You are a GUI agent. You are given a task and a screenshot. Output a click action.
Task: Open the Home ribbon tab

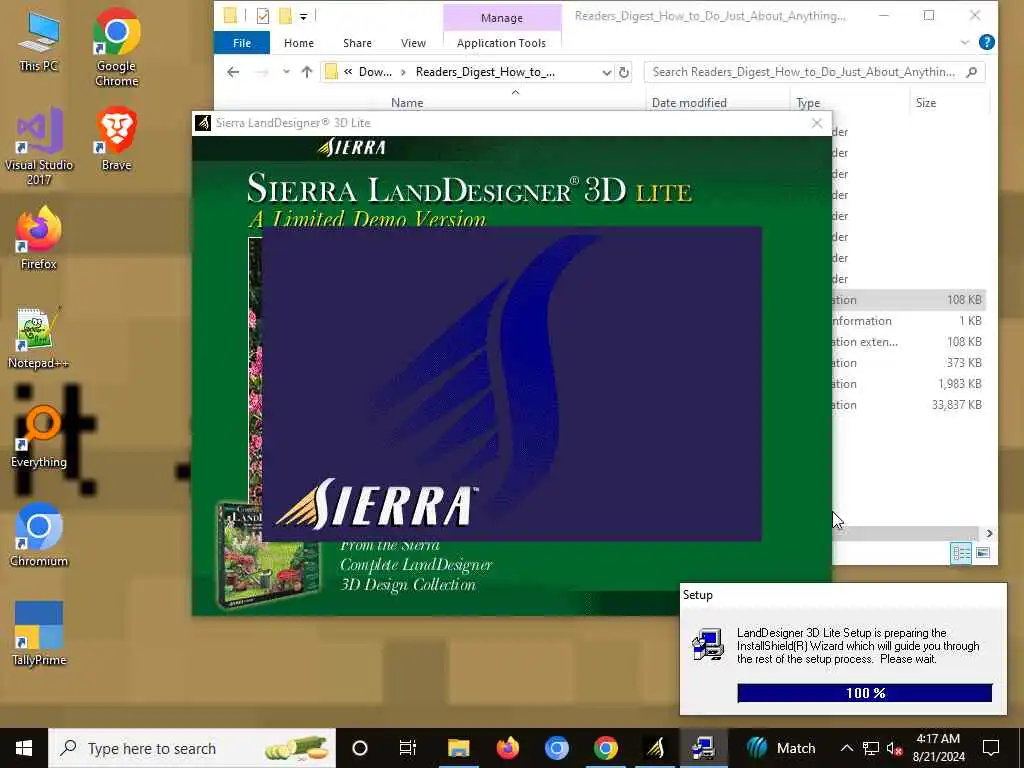(298, 42)
